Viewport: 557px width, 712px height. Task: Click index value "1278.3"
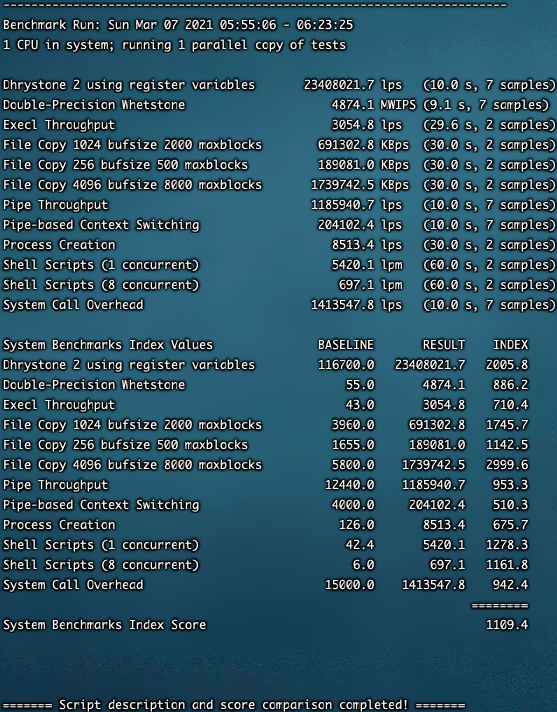[x=507, y=544]
